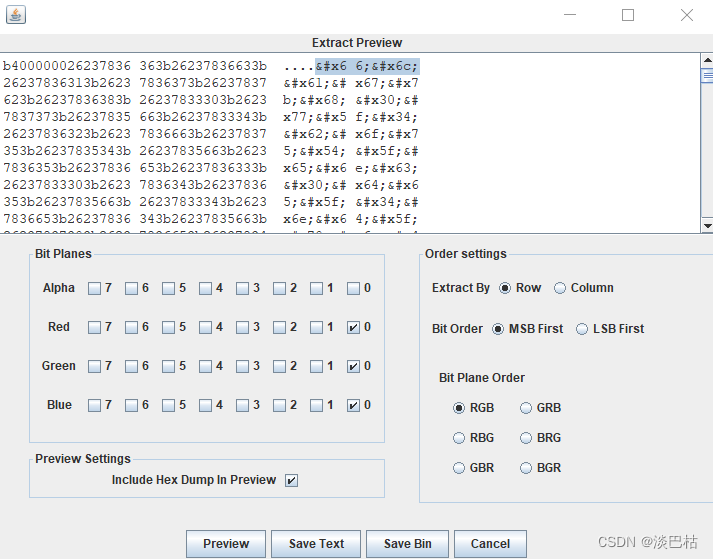Click hex value "7836353b26237836" in preview
The height and width of the screenshot is (559, 713).
click(x=67, y=168)
